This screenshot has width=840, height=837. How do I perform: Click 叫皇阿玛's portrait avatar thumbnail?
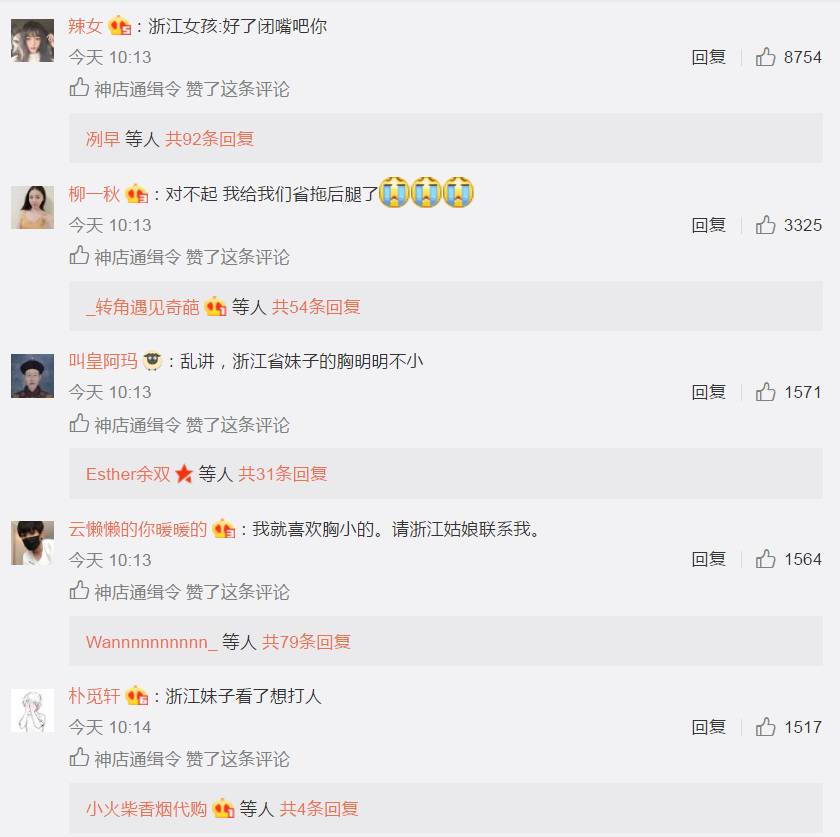pos(33,376)
